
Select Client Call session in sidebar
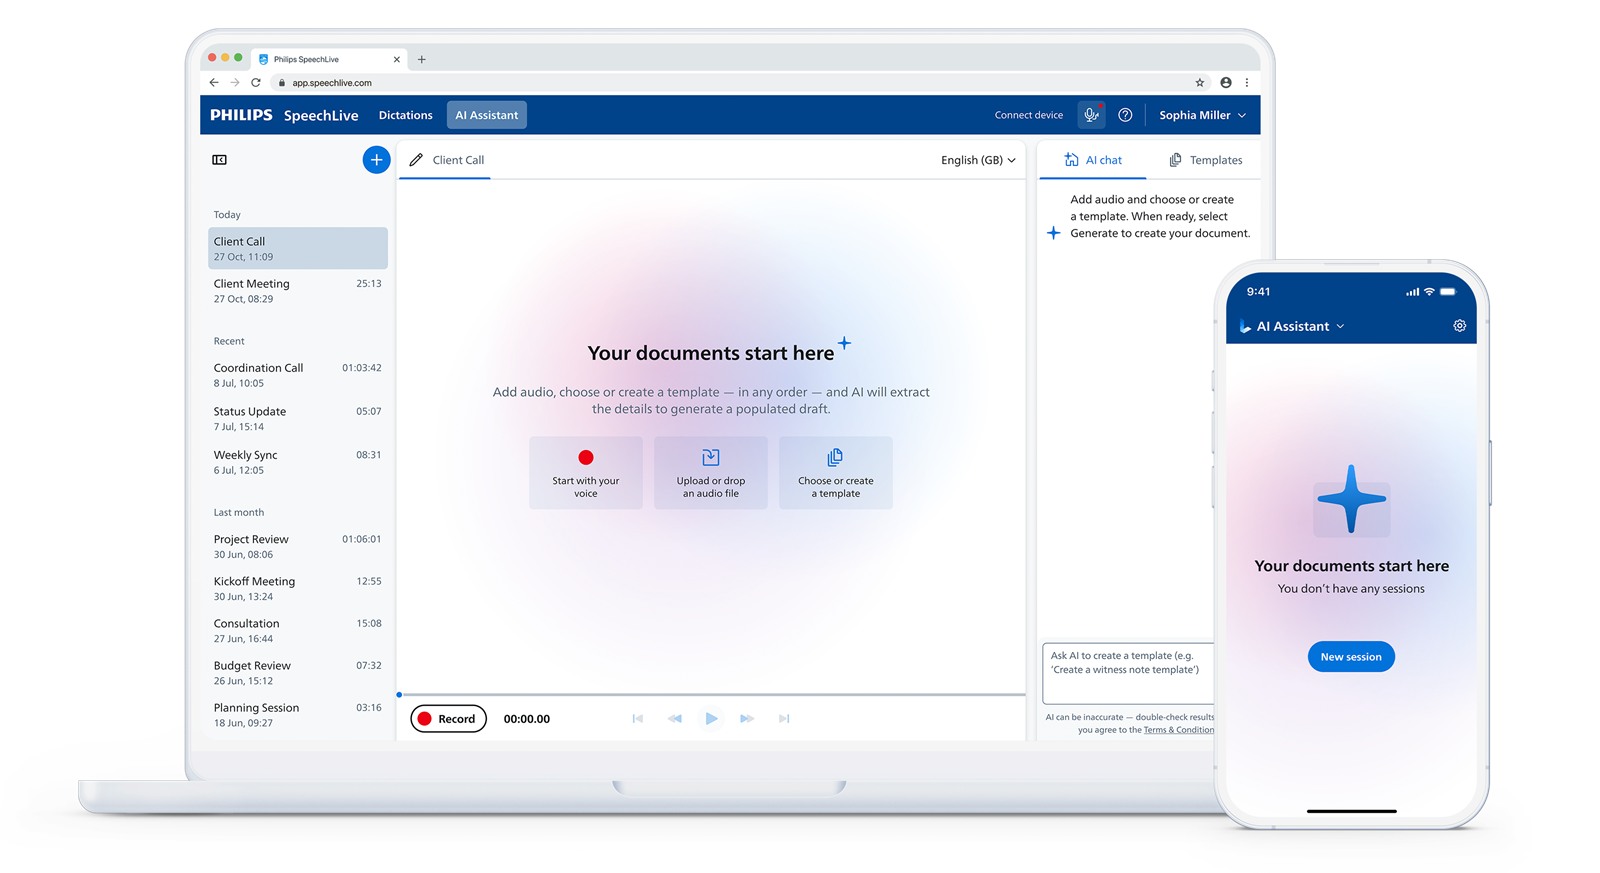tap(298, 248)
